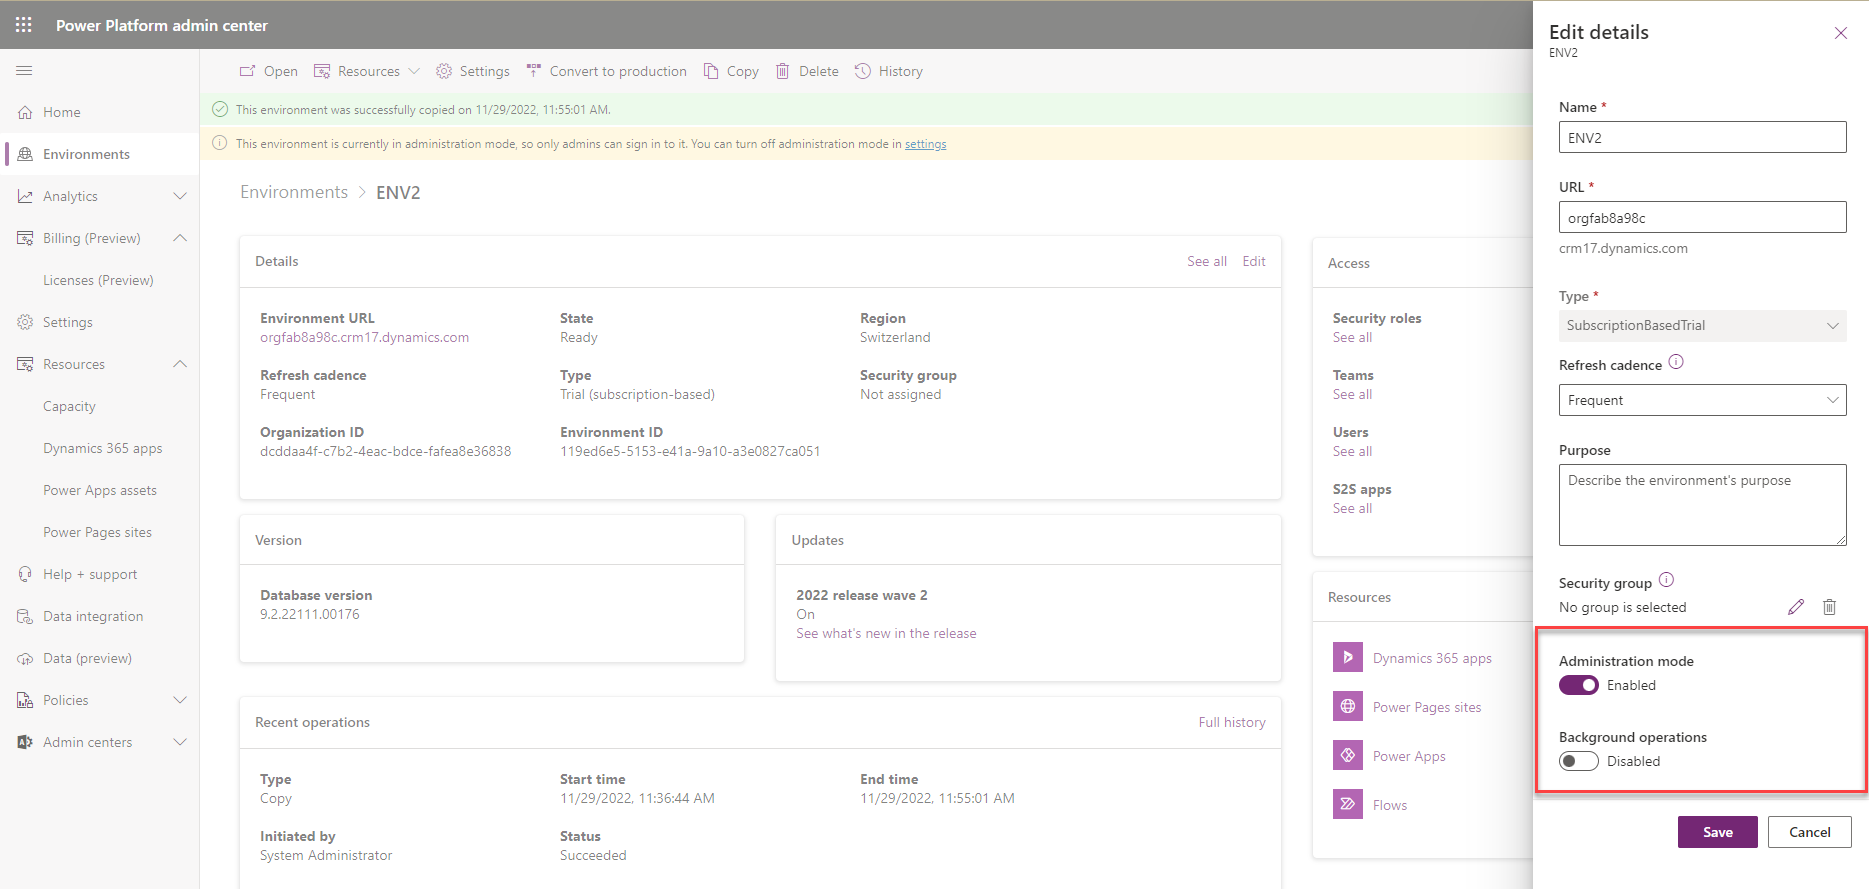Collapse the Billing (Preview) section chevron
1869x889 pixels.
(180, 239)
